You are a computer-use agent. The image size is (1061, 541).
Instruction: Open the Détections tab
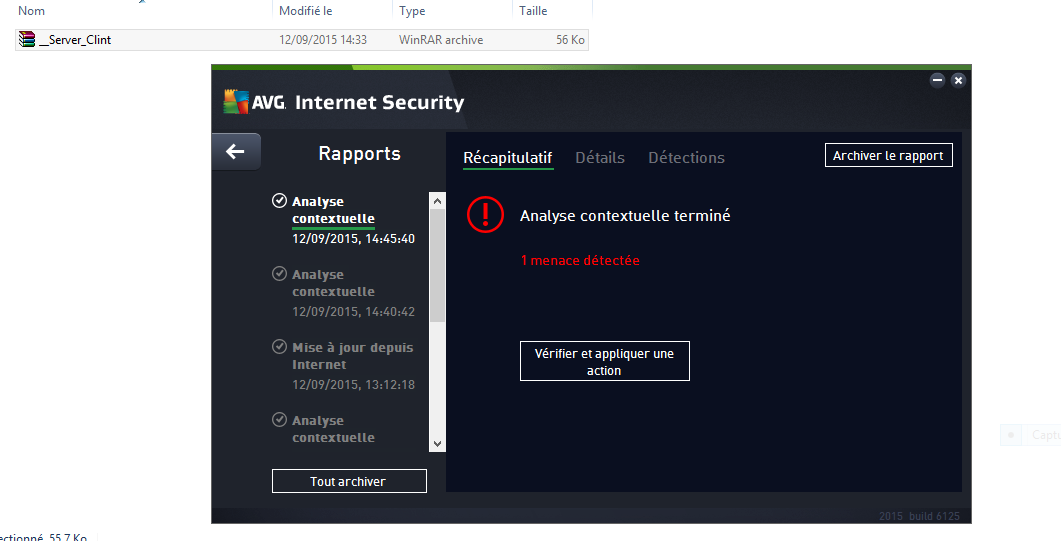(x=686, y=158)
